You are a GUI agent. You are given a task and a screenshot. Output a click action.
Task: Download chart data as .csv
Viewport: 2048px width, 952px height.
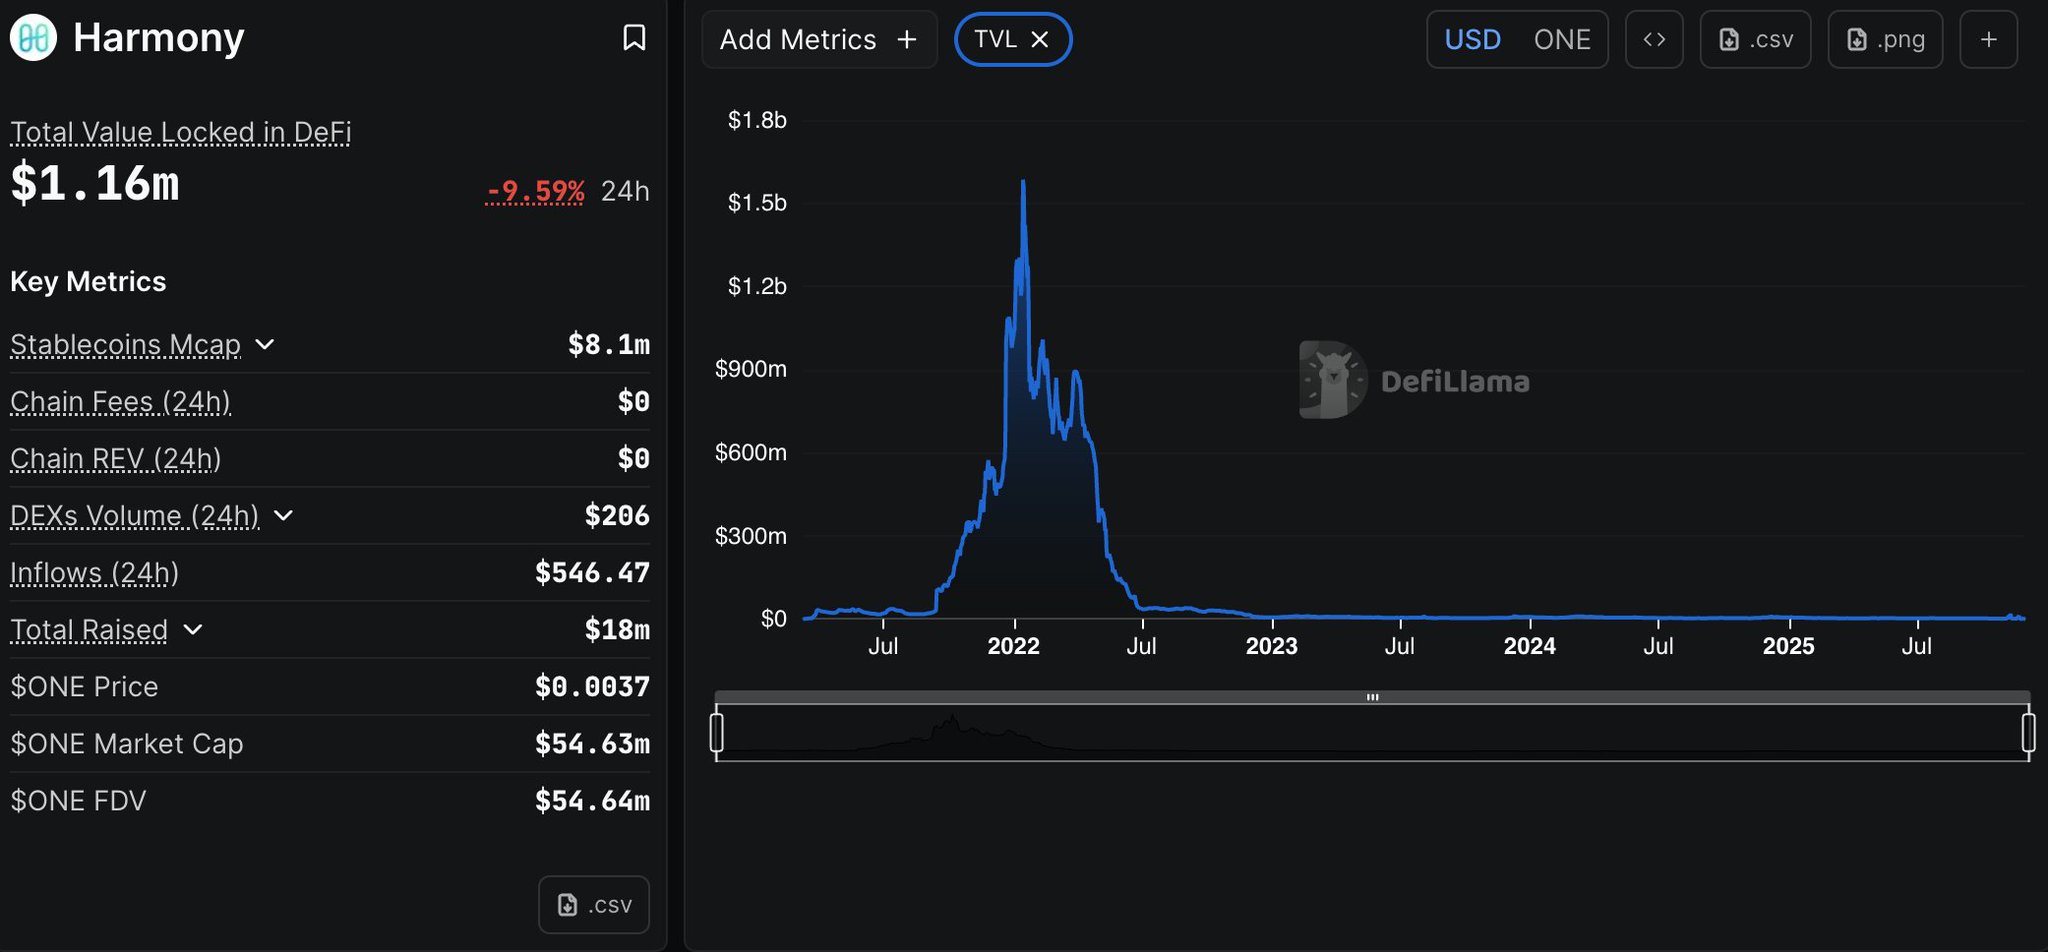coord(1755,40)
